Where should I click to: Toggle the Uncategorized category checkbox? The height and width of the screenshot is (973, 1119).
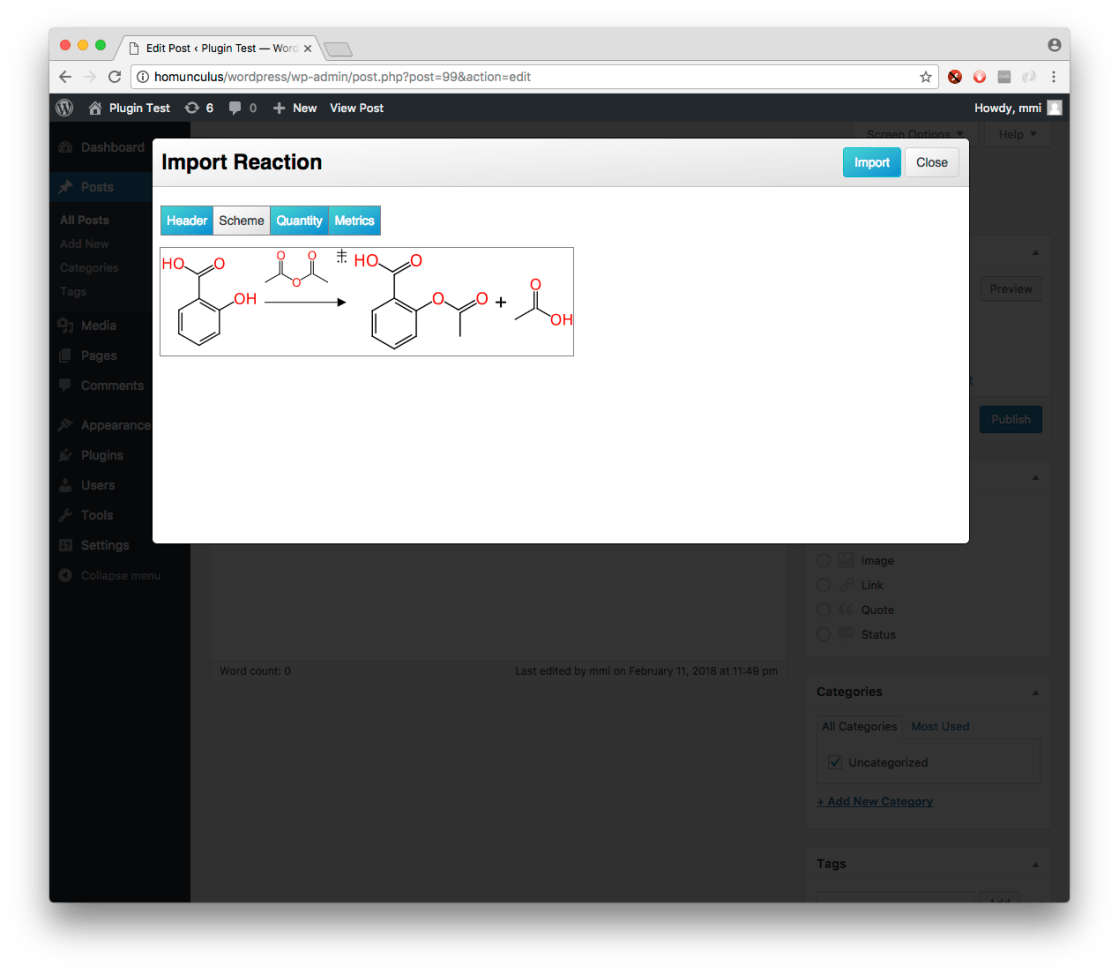pyautogui.click(x=835, y=762)
